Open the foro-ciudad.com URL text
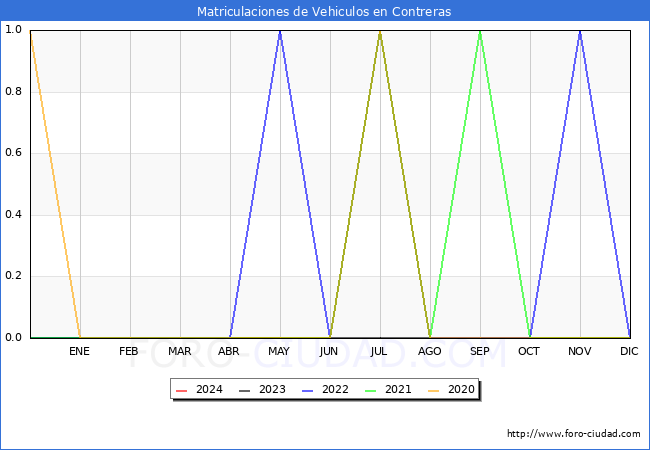The width and height of the screenshot is (650, 450). (574, 434)
